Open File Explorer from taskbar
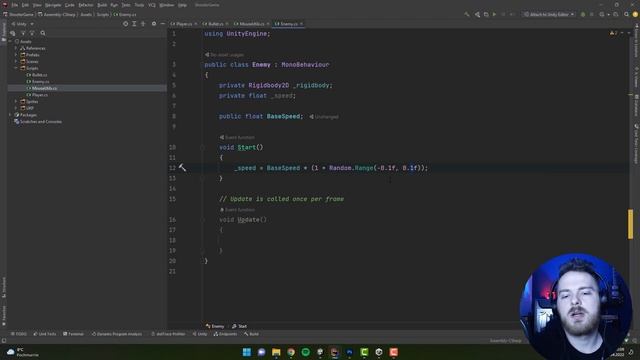This screenshot has width=640, height=360. (276, 352)
